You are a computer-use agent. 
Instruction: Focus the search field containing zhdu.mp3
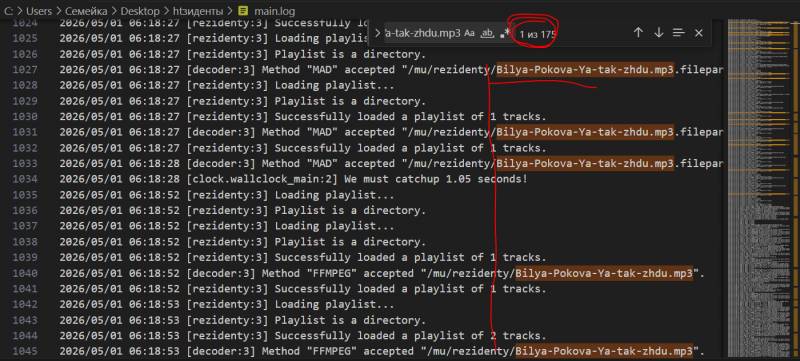(423, 33)
